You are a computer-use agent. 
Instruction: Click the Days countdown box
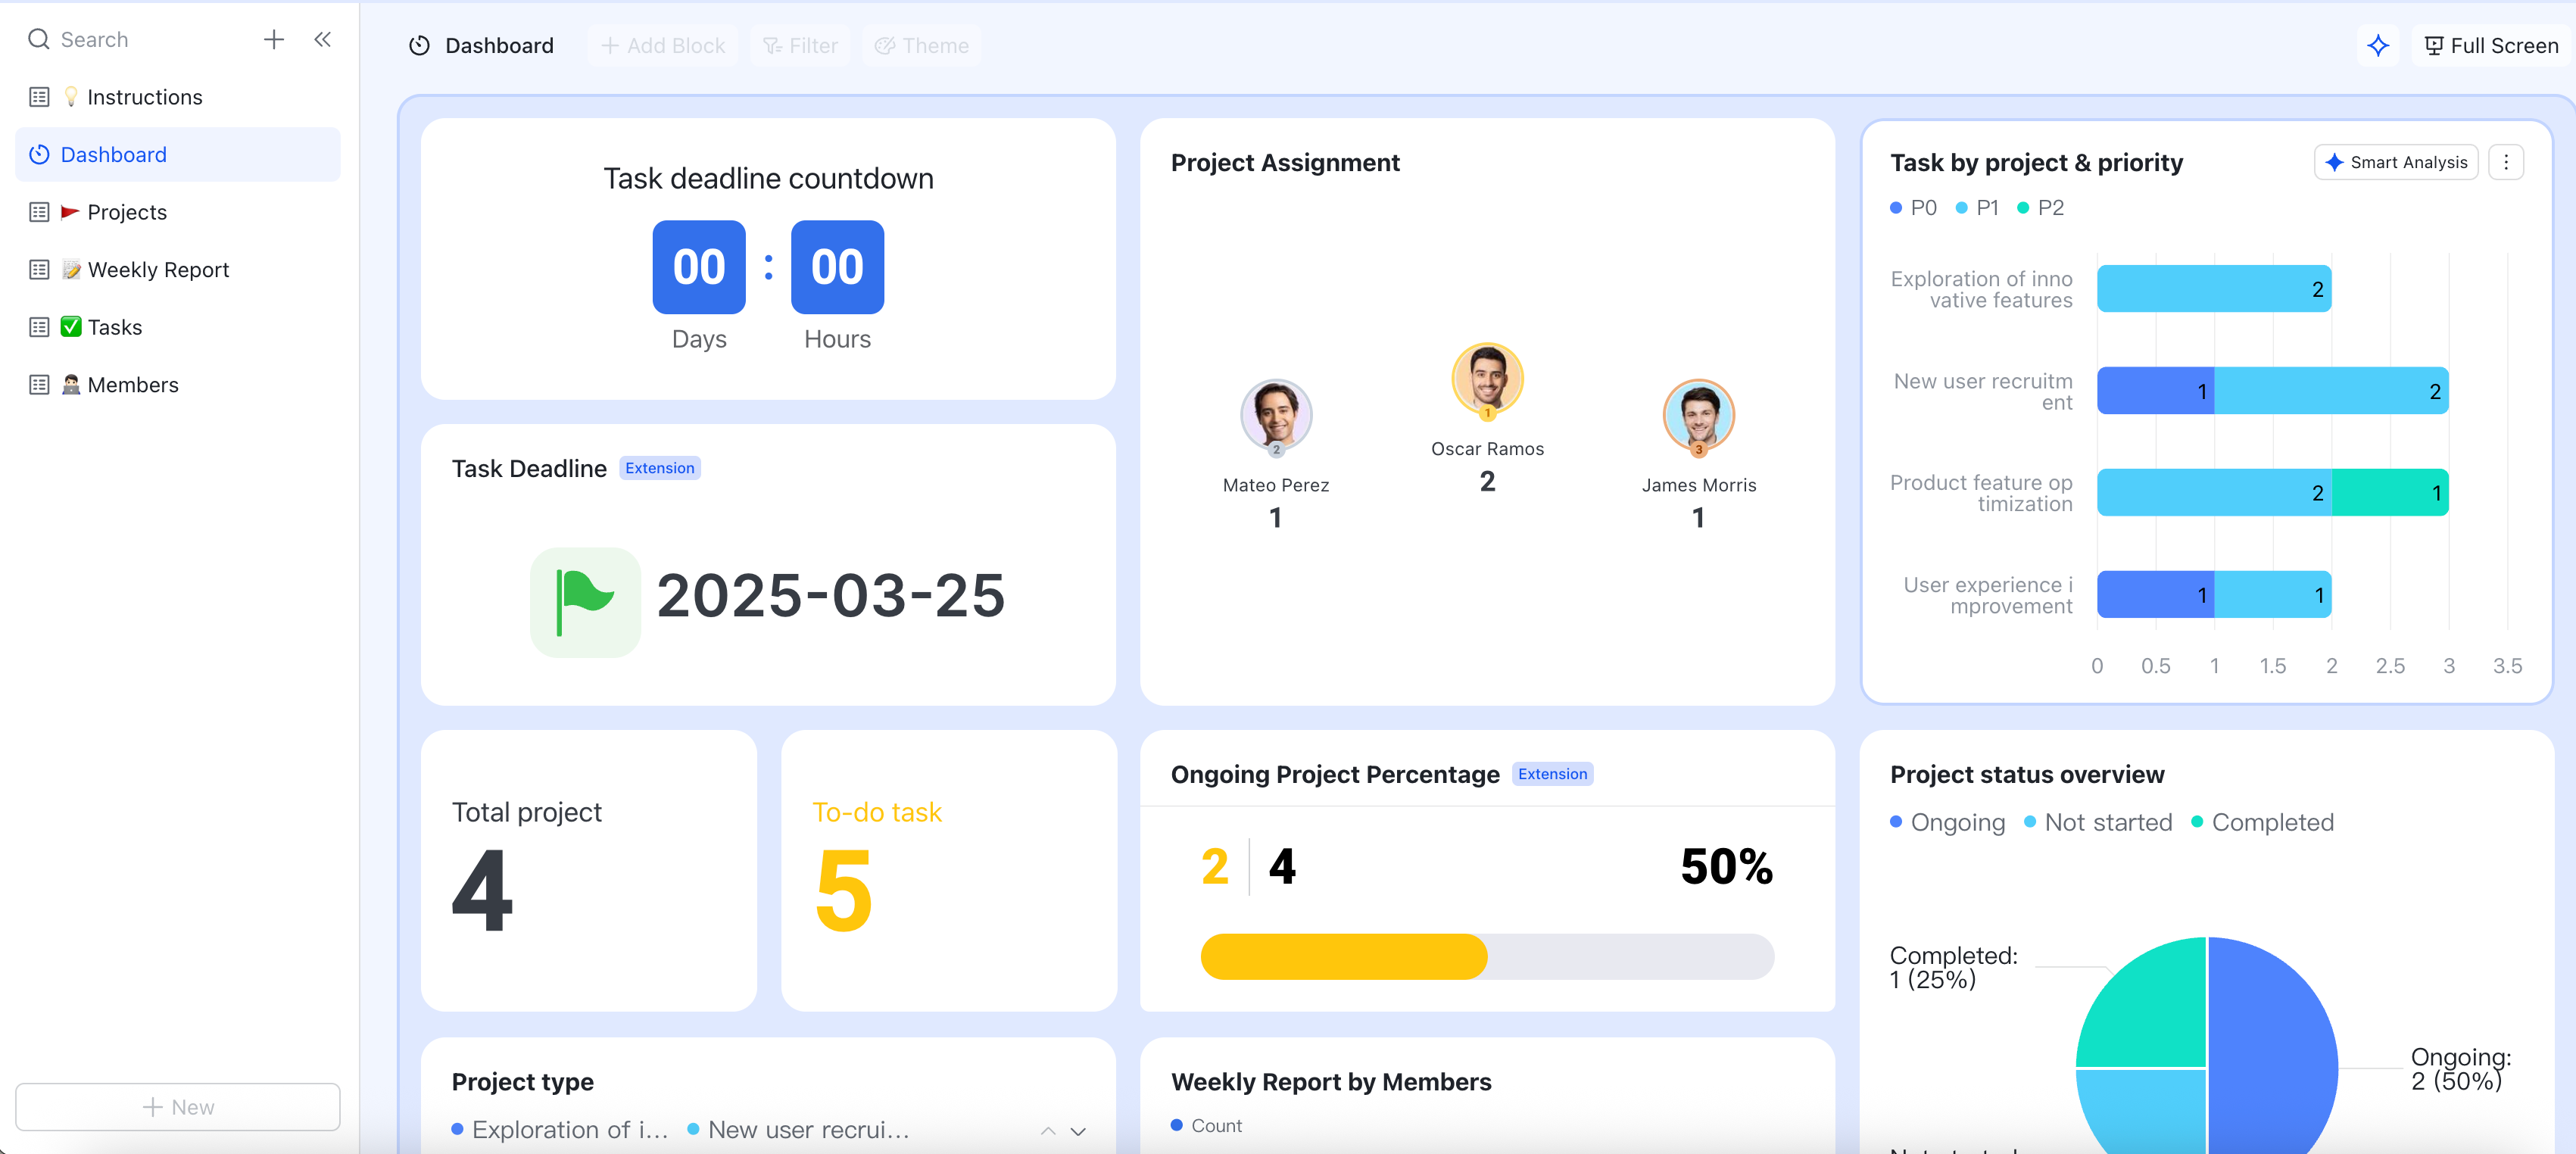tap(699, 267)
